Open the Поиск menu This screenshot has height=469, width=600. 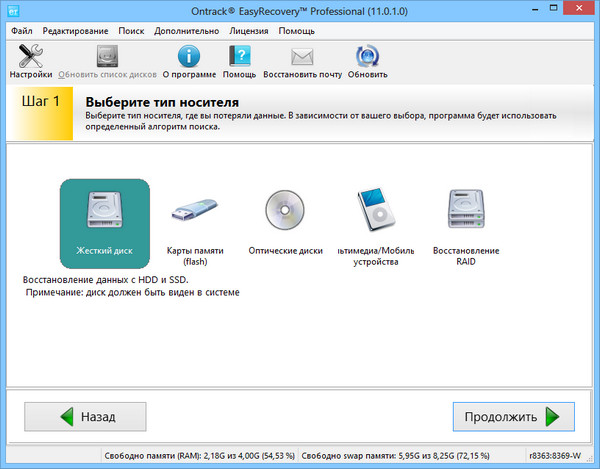(131, 31)
